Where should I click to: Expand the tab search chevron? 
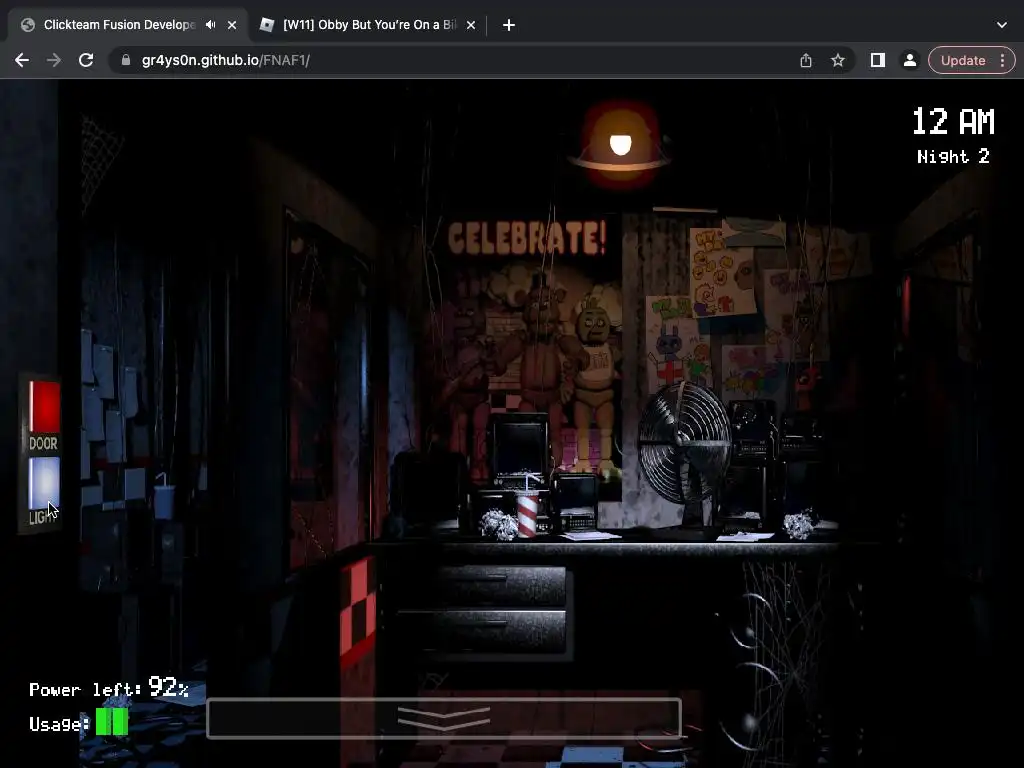coord(1002,25)
